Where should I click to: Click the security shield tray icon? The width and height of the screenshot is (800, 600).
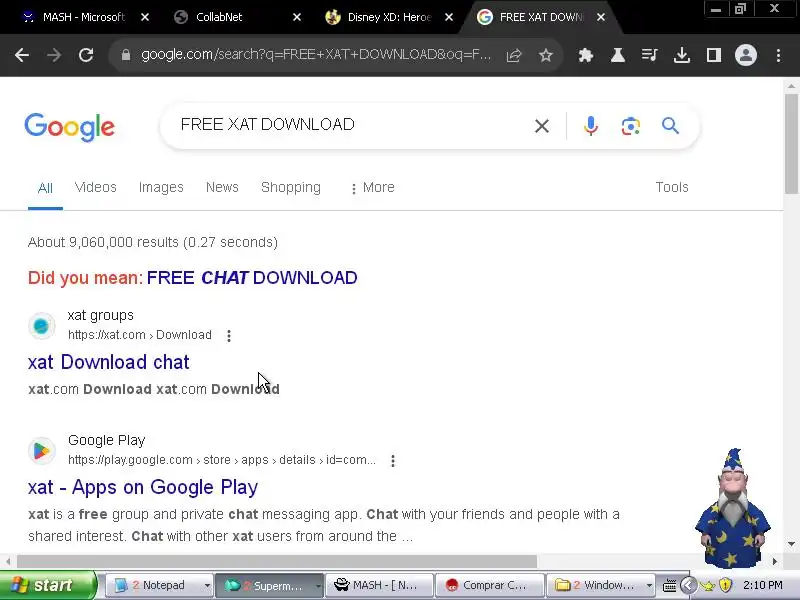pos(725,585)
